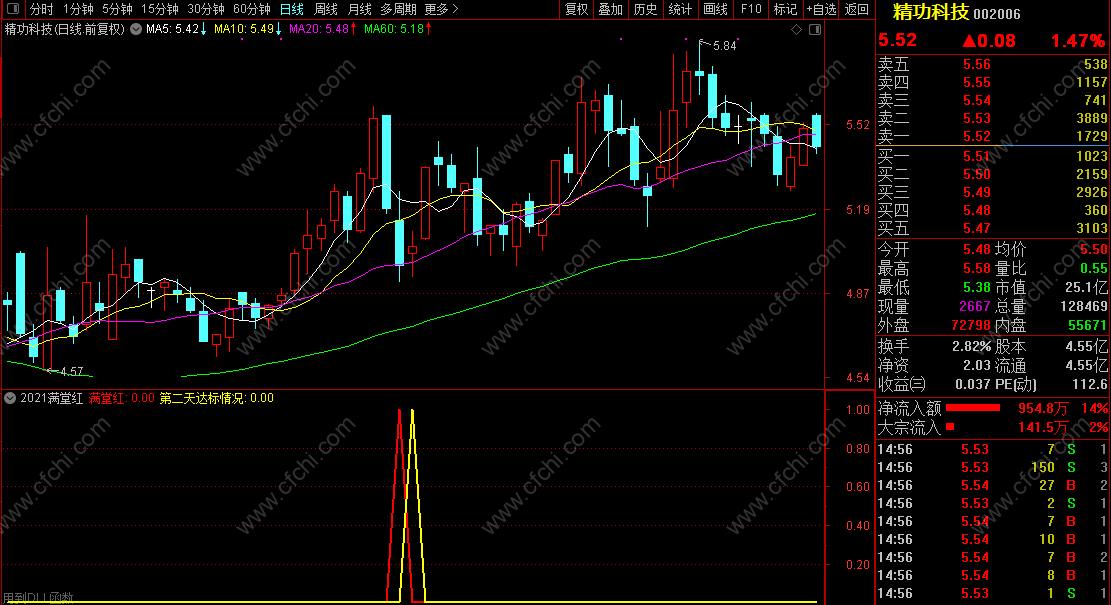Open the 历史 history button
The image size is (1111, 605).
[x=645, y=9]
